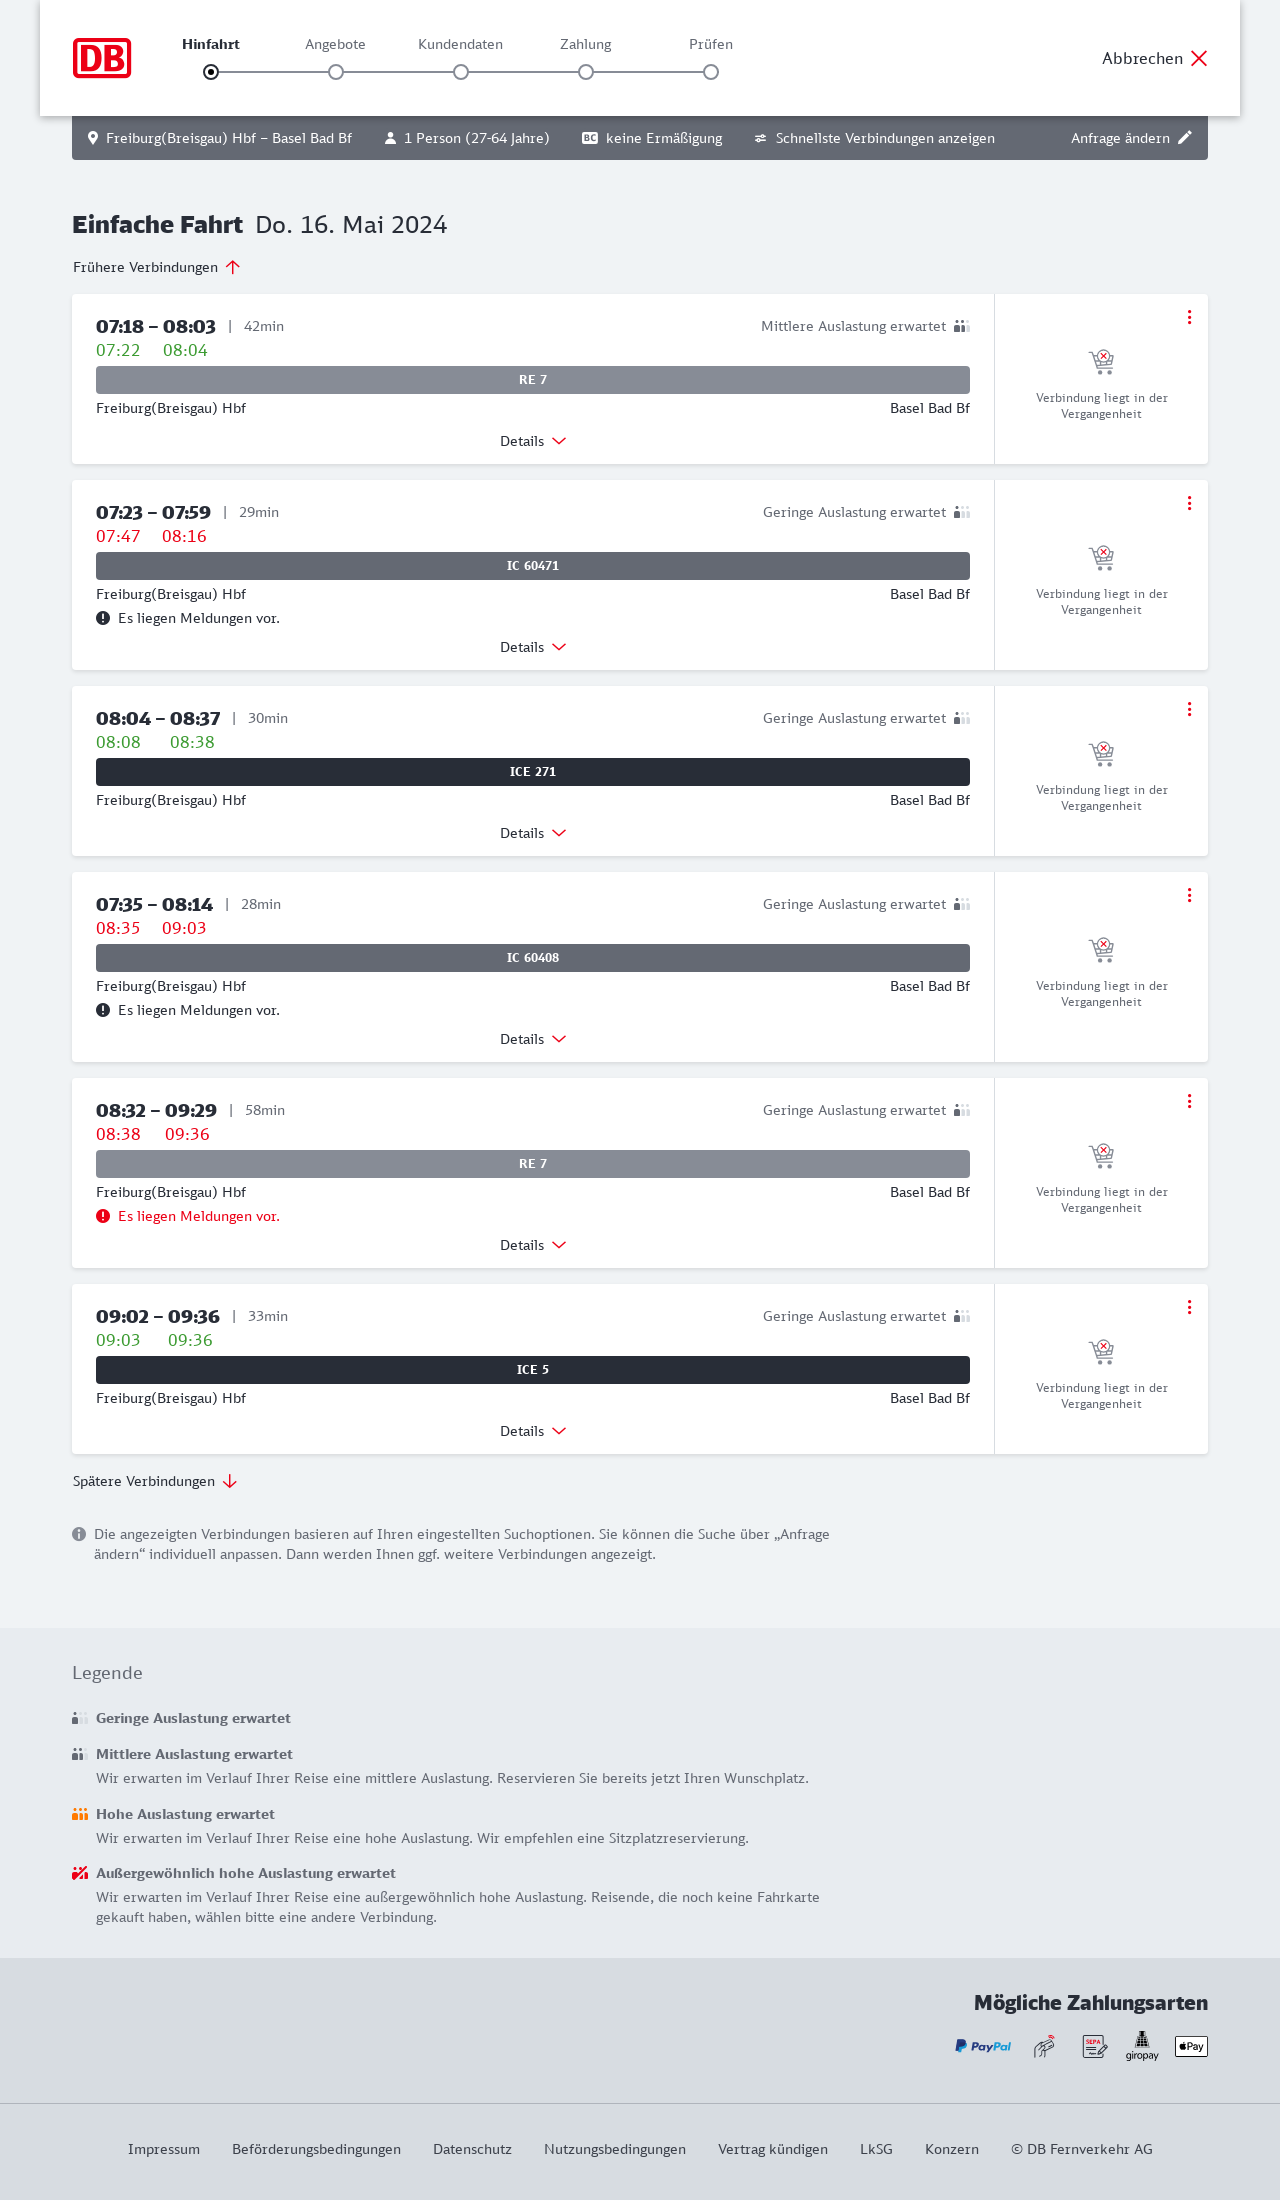Load later connections via Spätere Verbindungen

tap(155, 1481)
